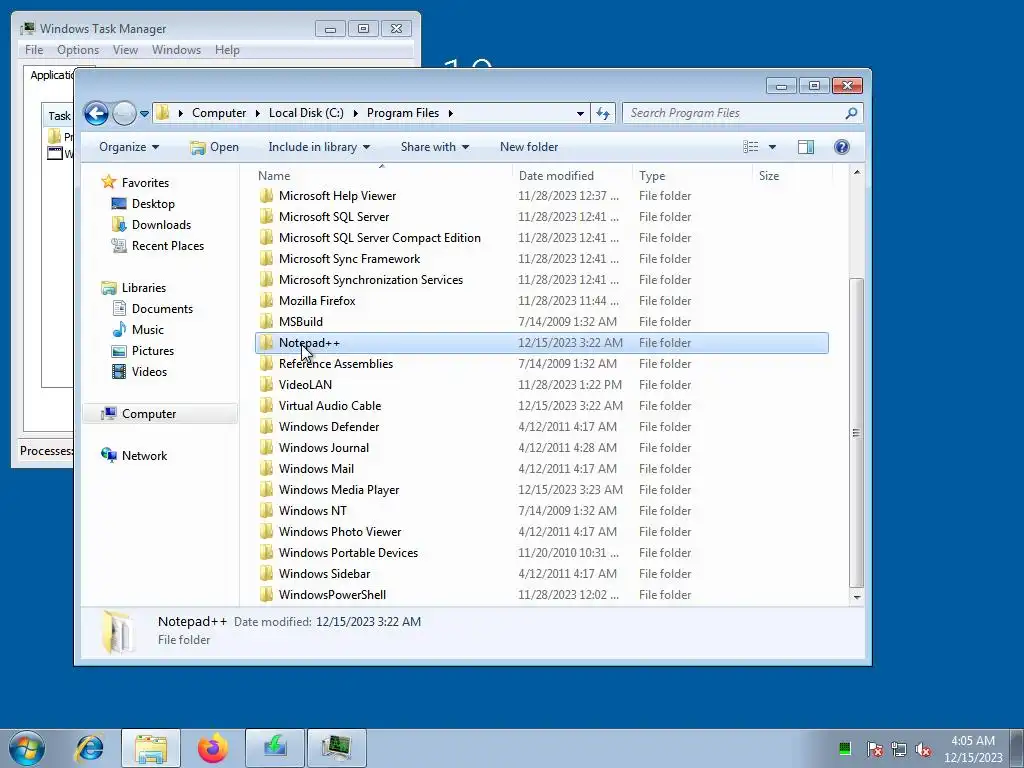Select the VideoLAN folder icon
The height and width of the screenshot is (768, 1024).
(266, 385)
